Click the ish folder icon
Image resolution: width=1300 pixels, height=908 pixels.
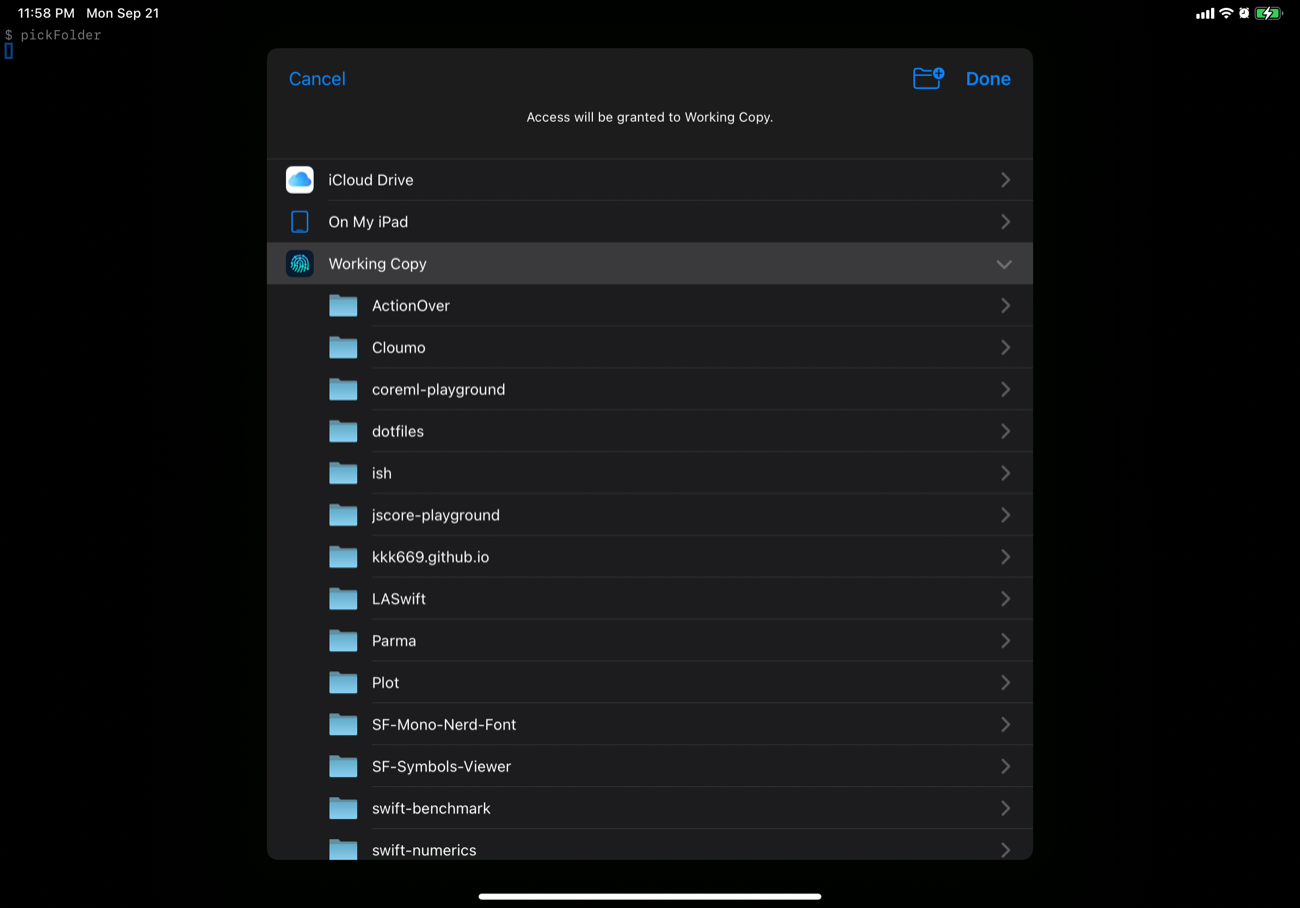coord(343,474)
